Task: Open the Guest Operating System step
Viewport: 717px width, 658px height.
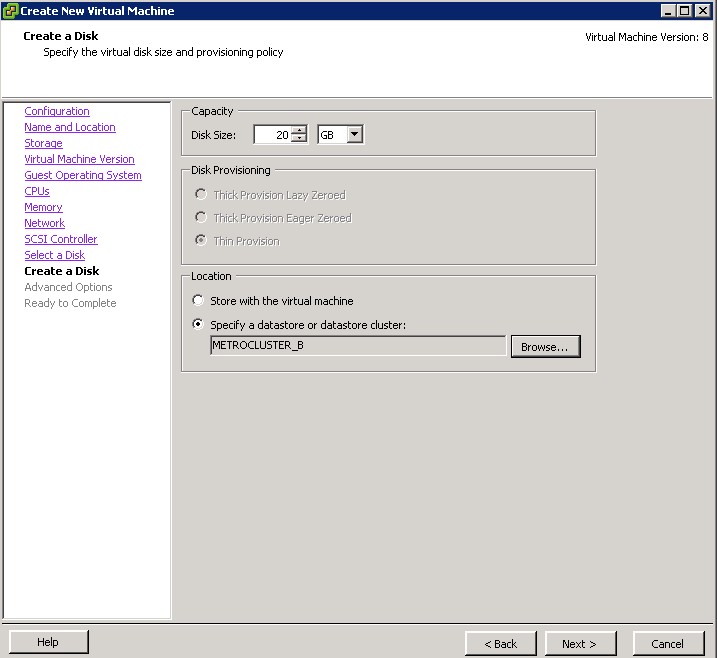Action: [x=83, y=175]
